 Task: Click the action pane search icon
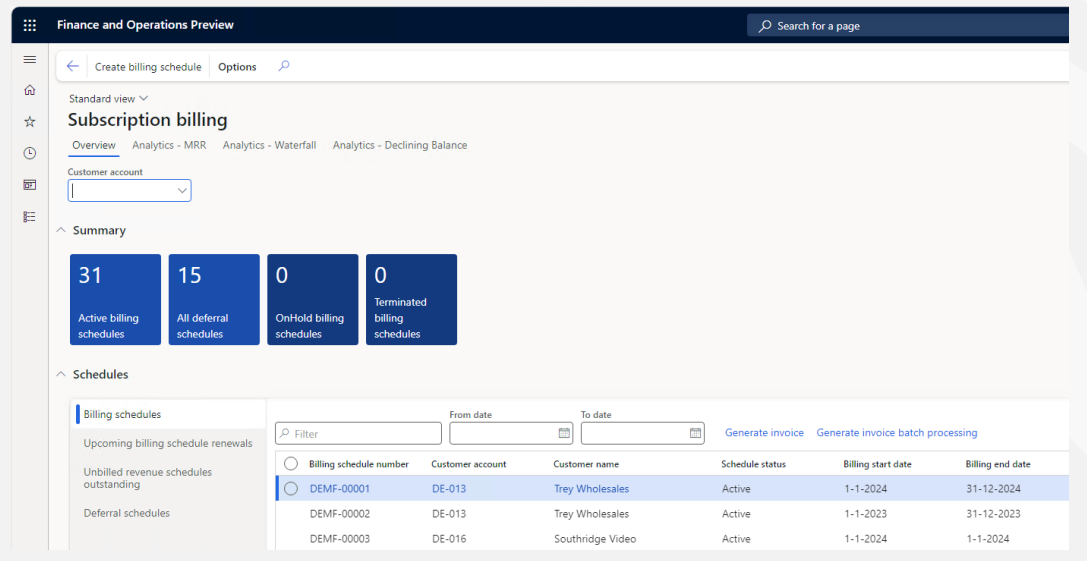(x=284, y=66)
